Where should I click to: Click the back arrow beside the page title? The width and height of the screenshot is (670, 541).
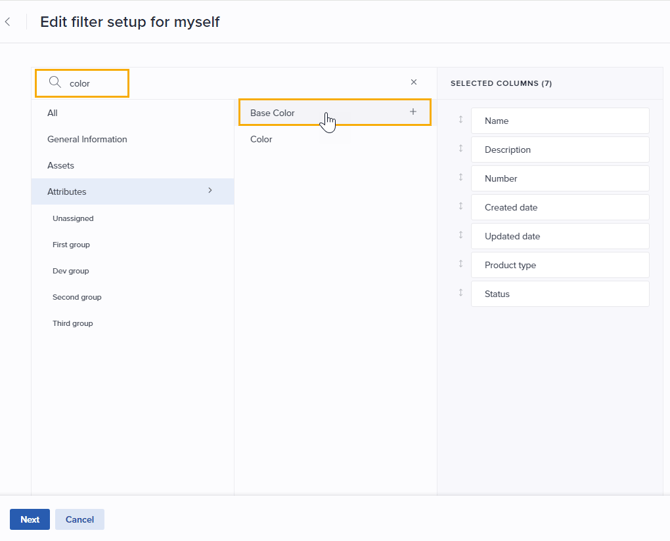click(8, 22)
